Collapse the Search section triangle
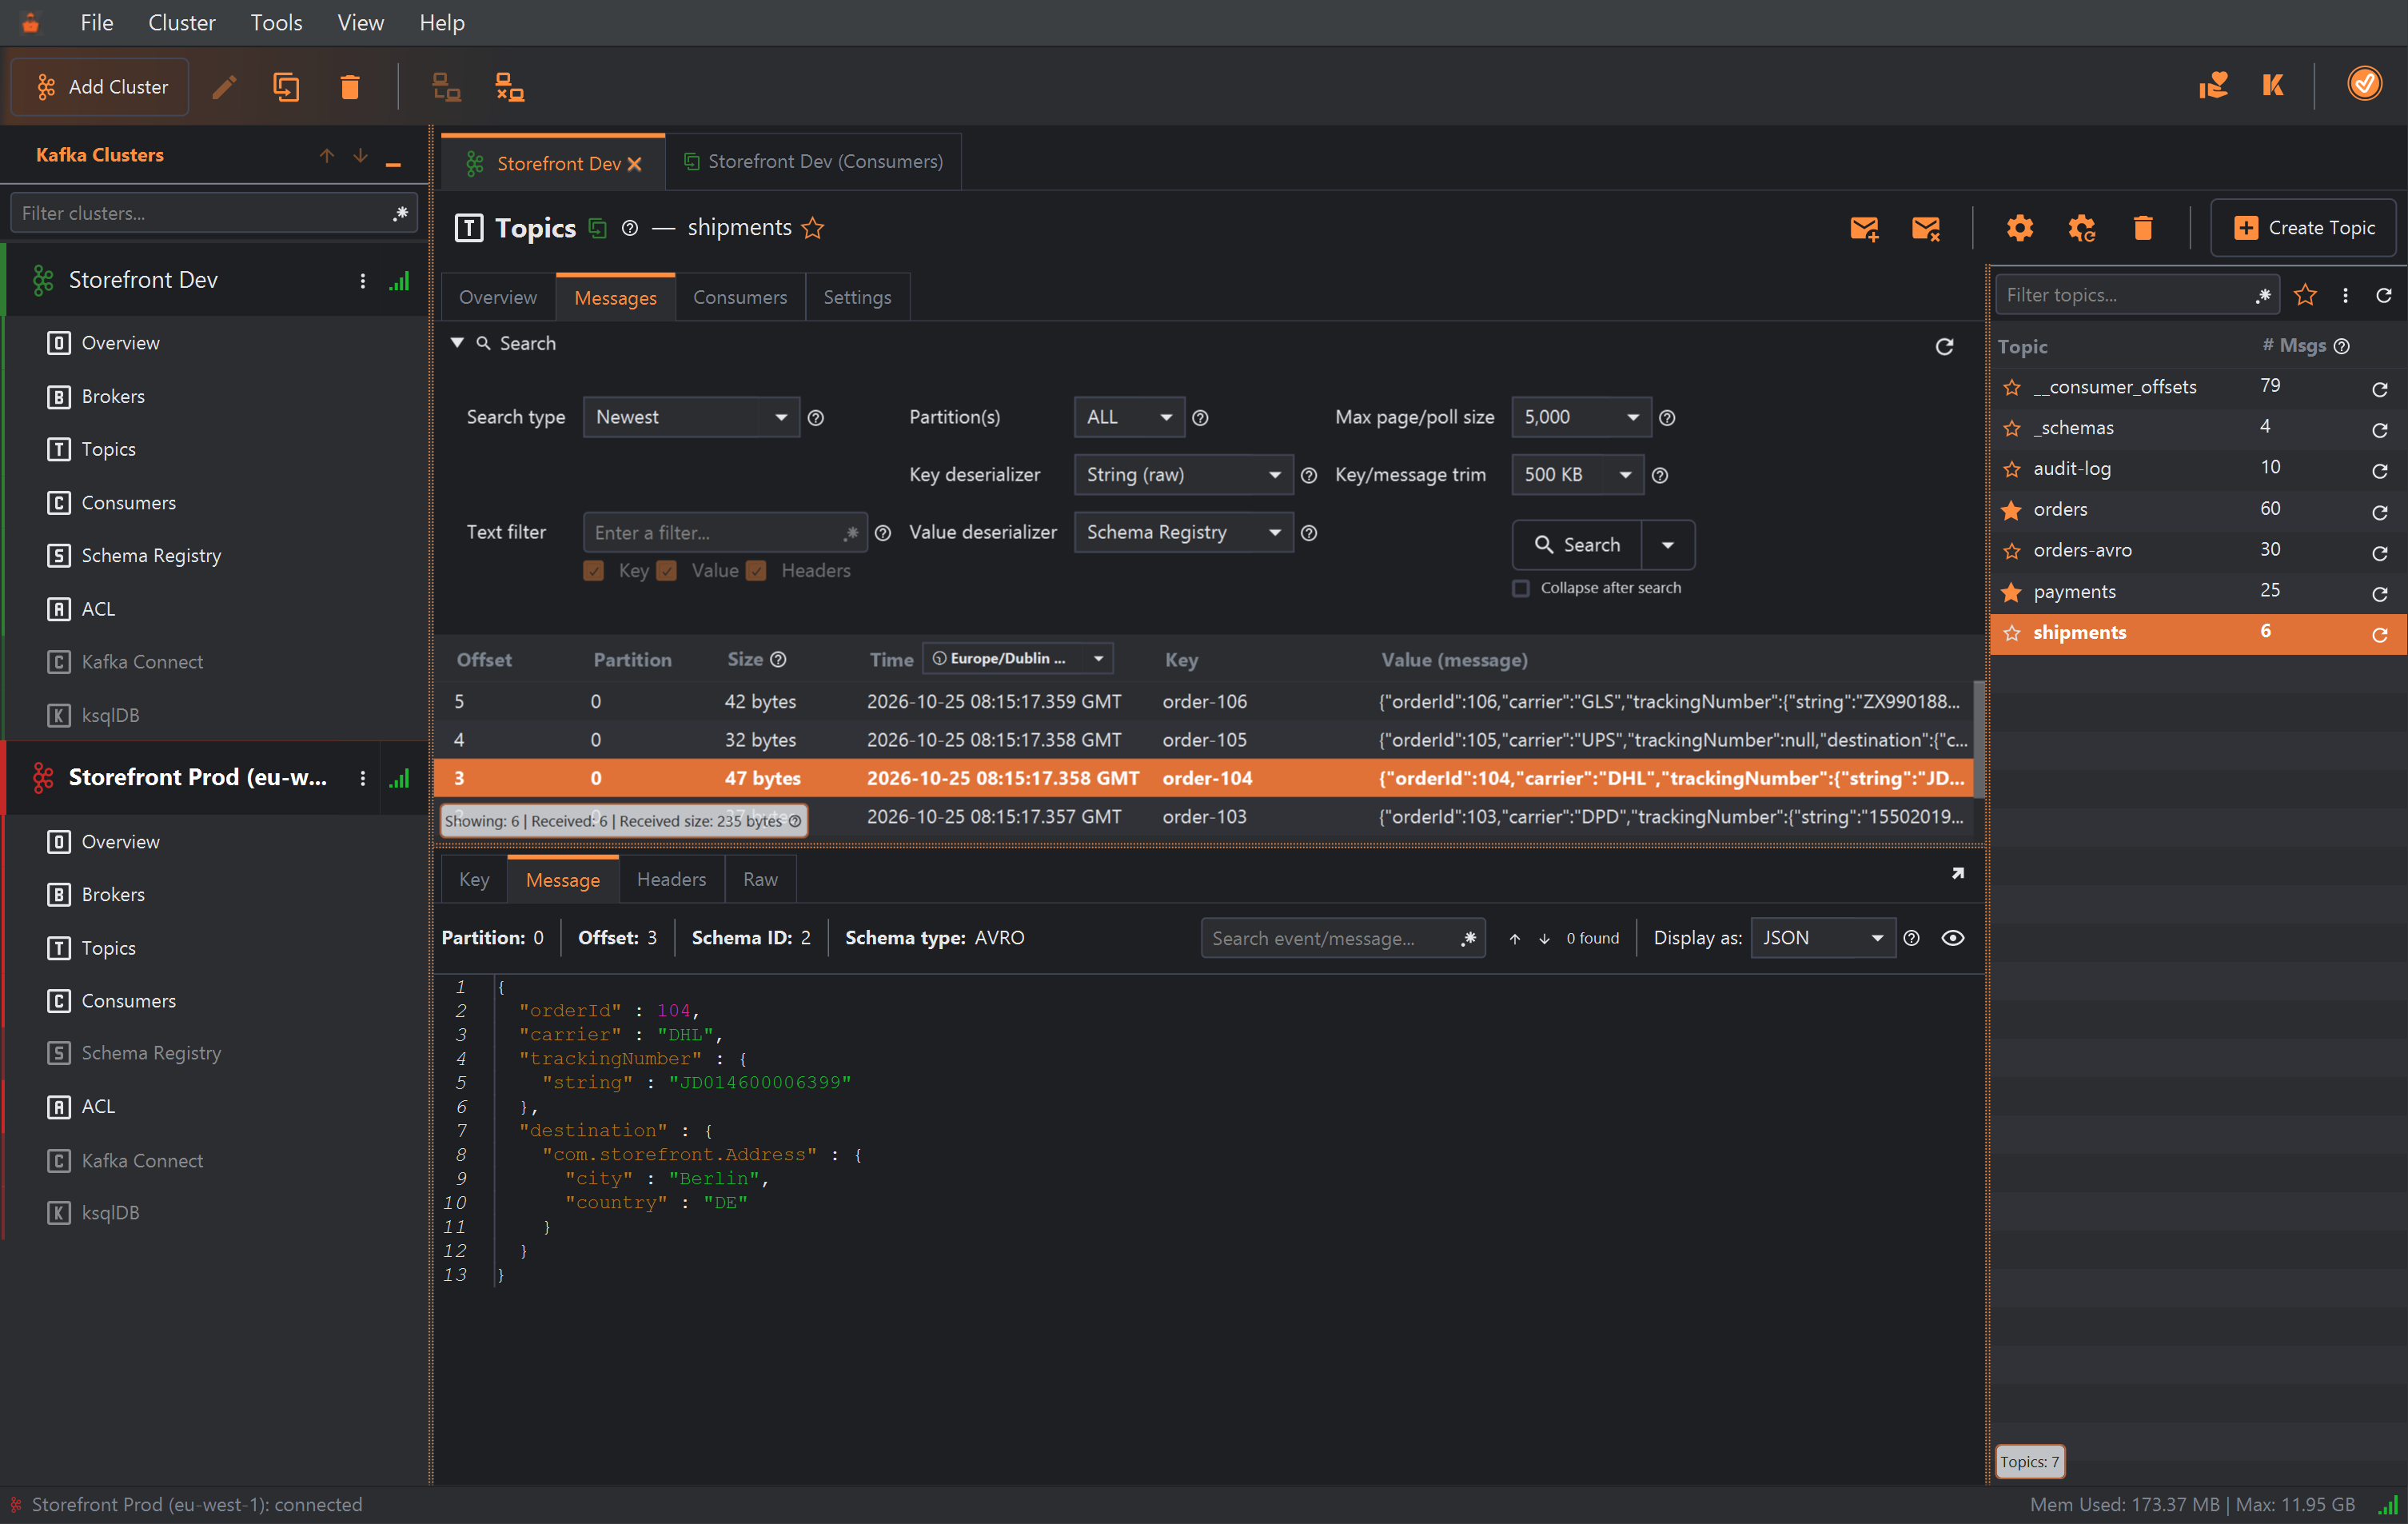Viewport: 2408px width, 1524px height. (457, 343)
